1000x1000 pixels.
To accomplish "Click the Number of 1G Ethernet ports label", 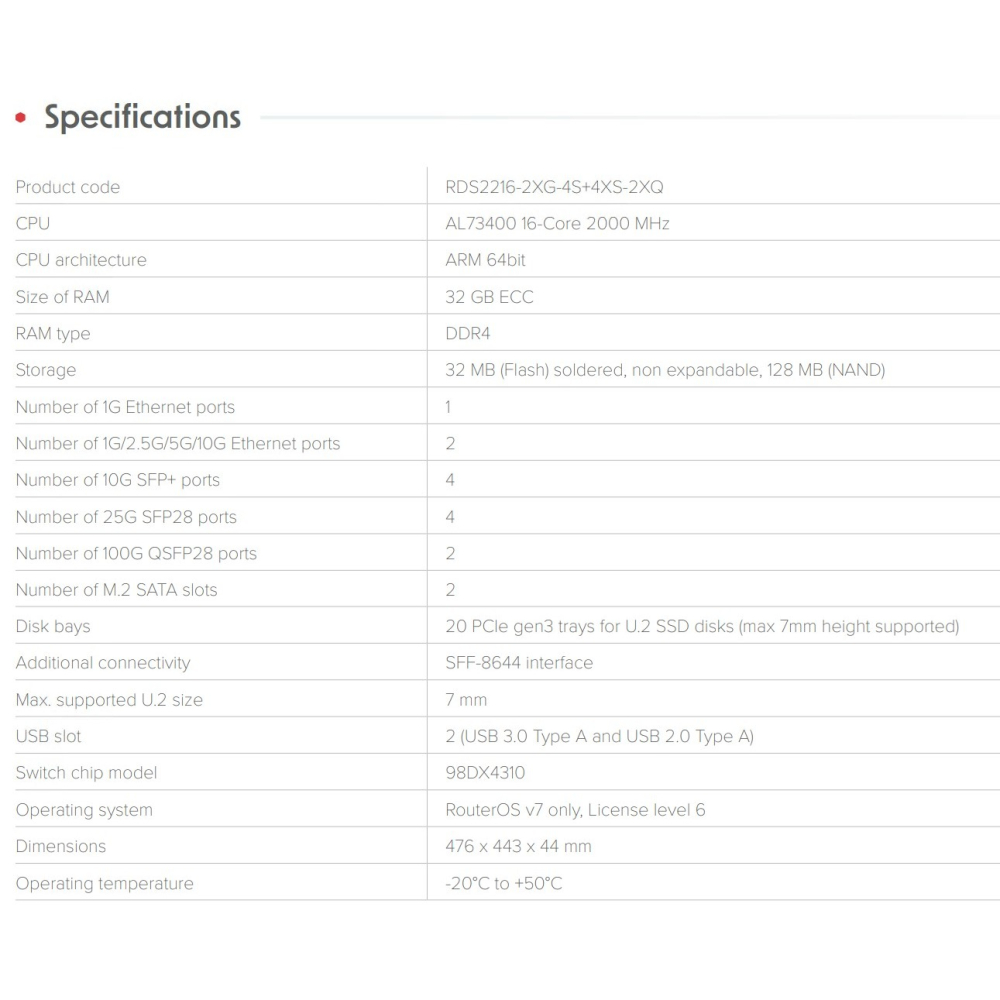I will (x=125, y=407).
